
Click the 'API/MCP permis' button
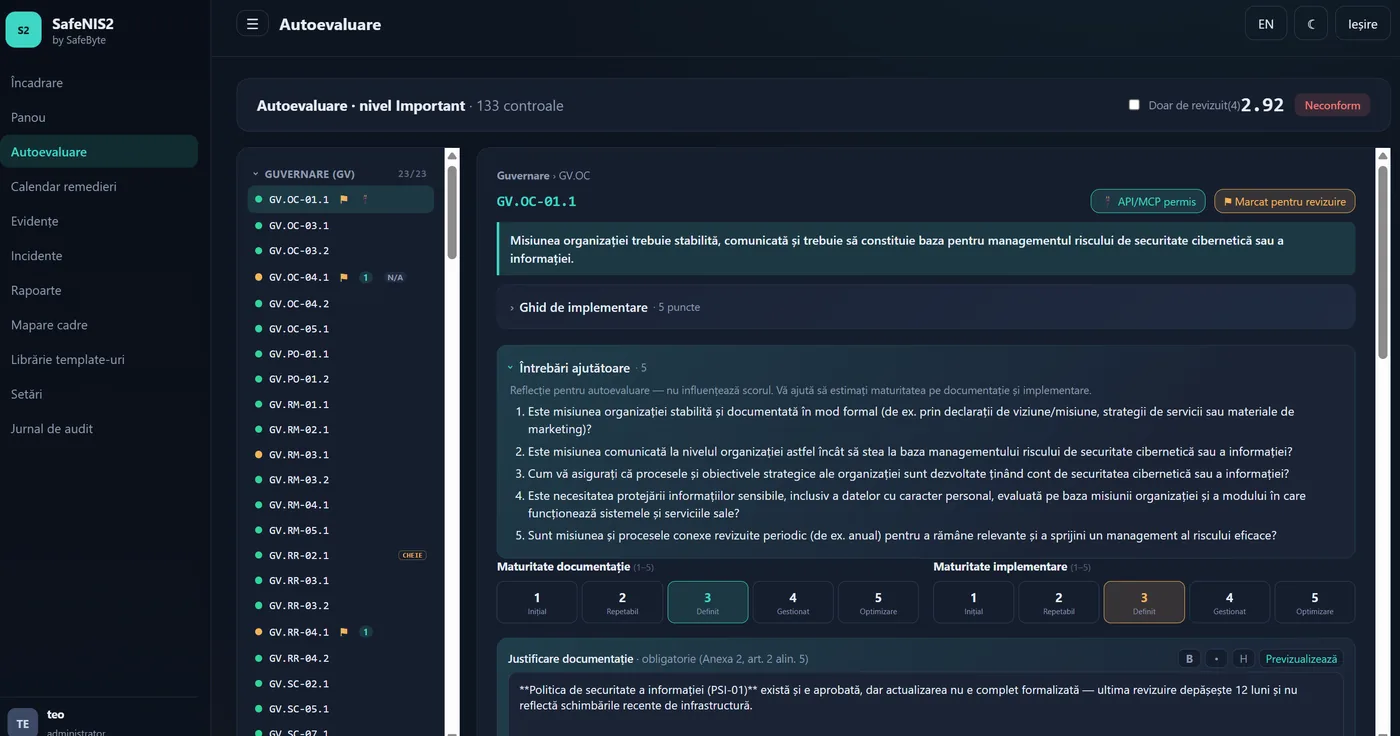pos(1148,201)
